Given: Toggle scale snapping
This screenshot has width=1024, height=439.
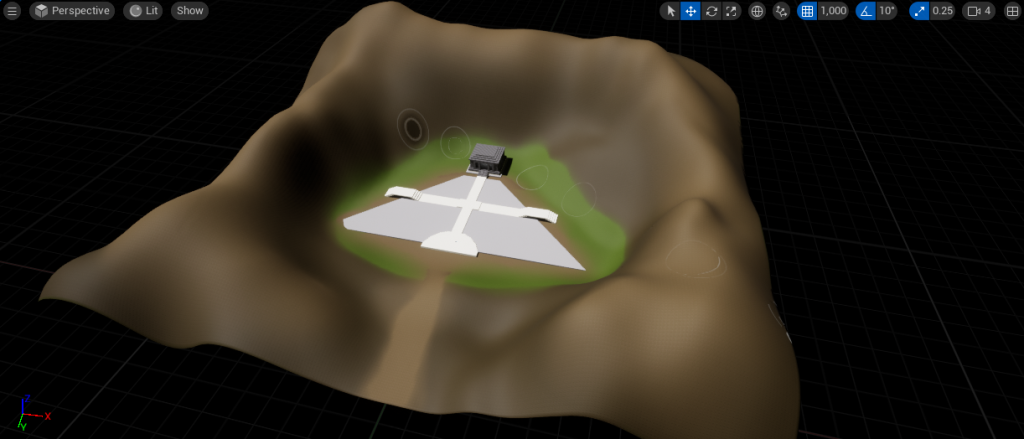Looking at the screenshot, I should (919, 11).
